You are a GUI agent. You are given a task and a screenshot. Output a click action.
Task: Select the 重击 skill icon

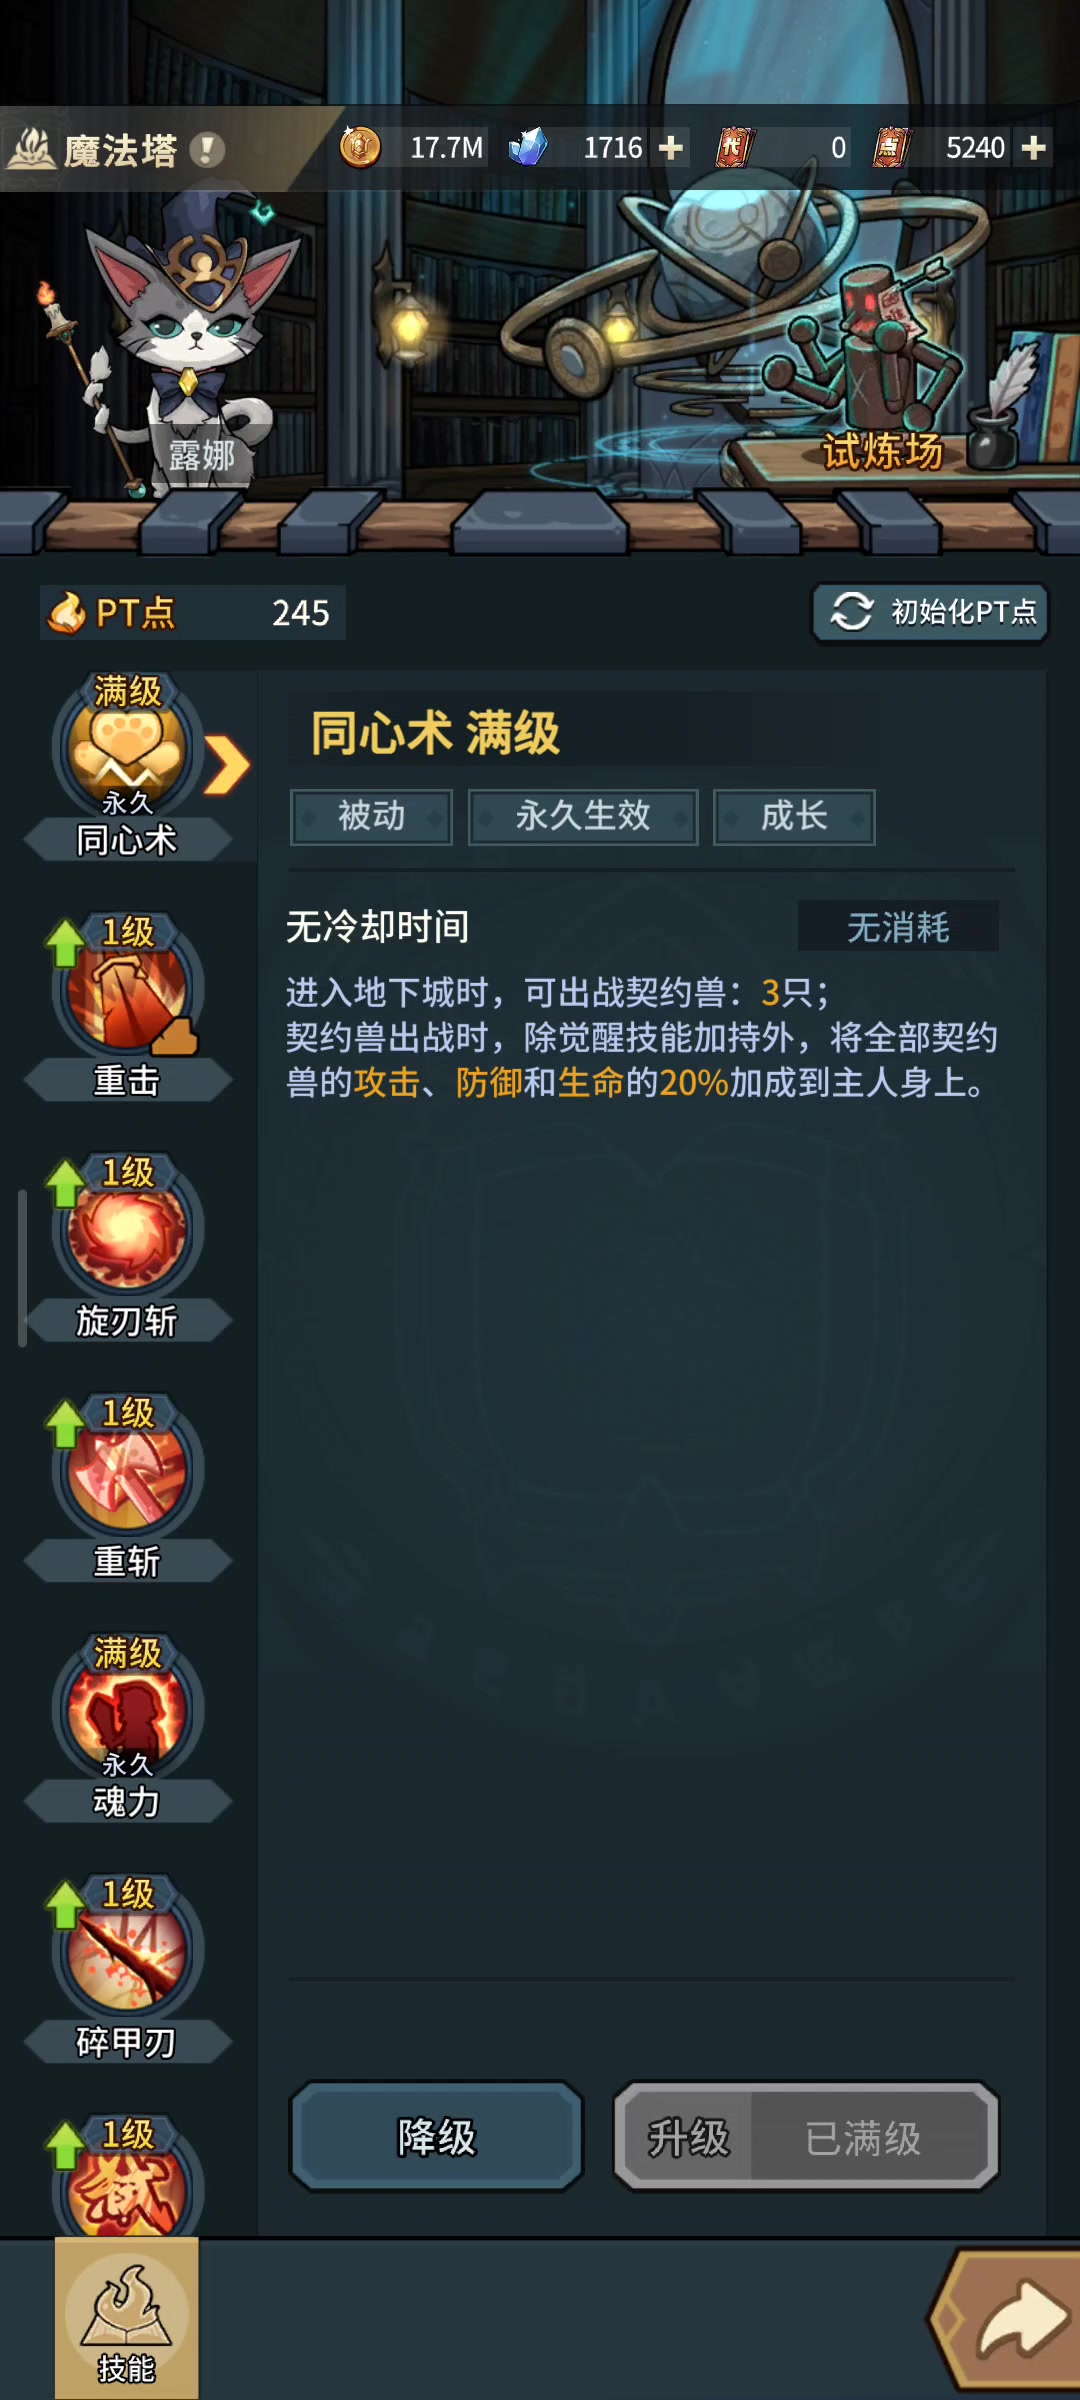pyautogui.click(x=127, y=990)
